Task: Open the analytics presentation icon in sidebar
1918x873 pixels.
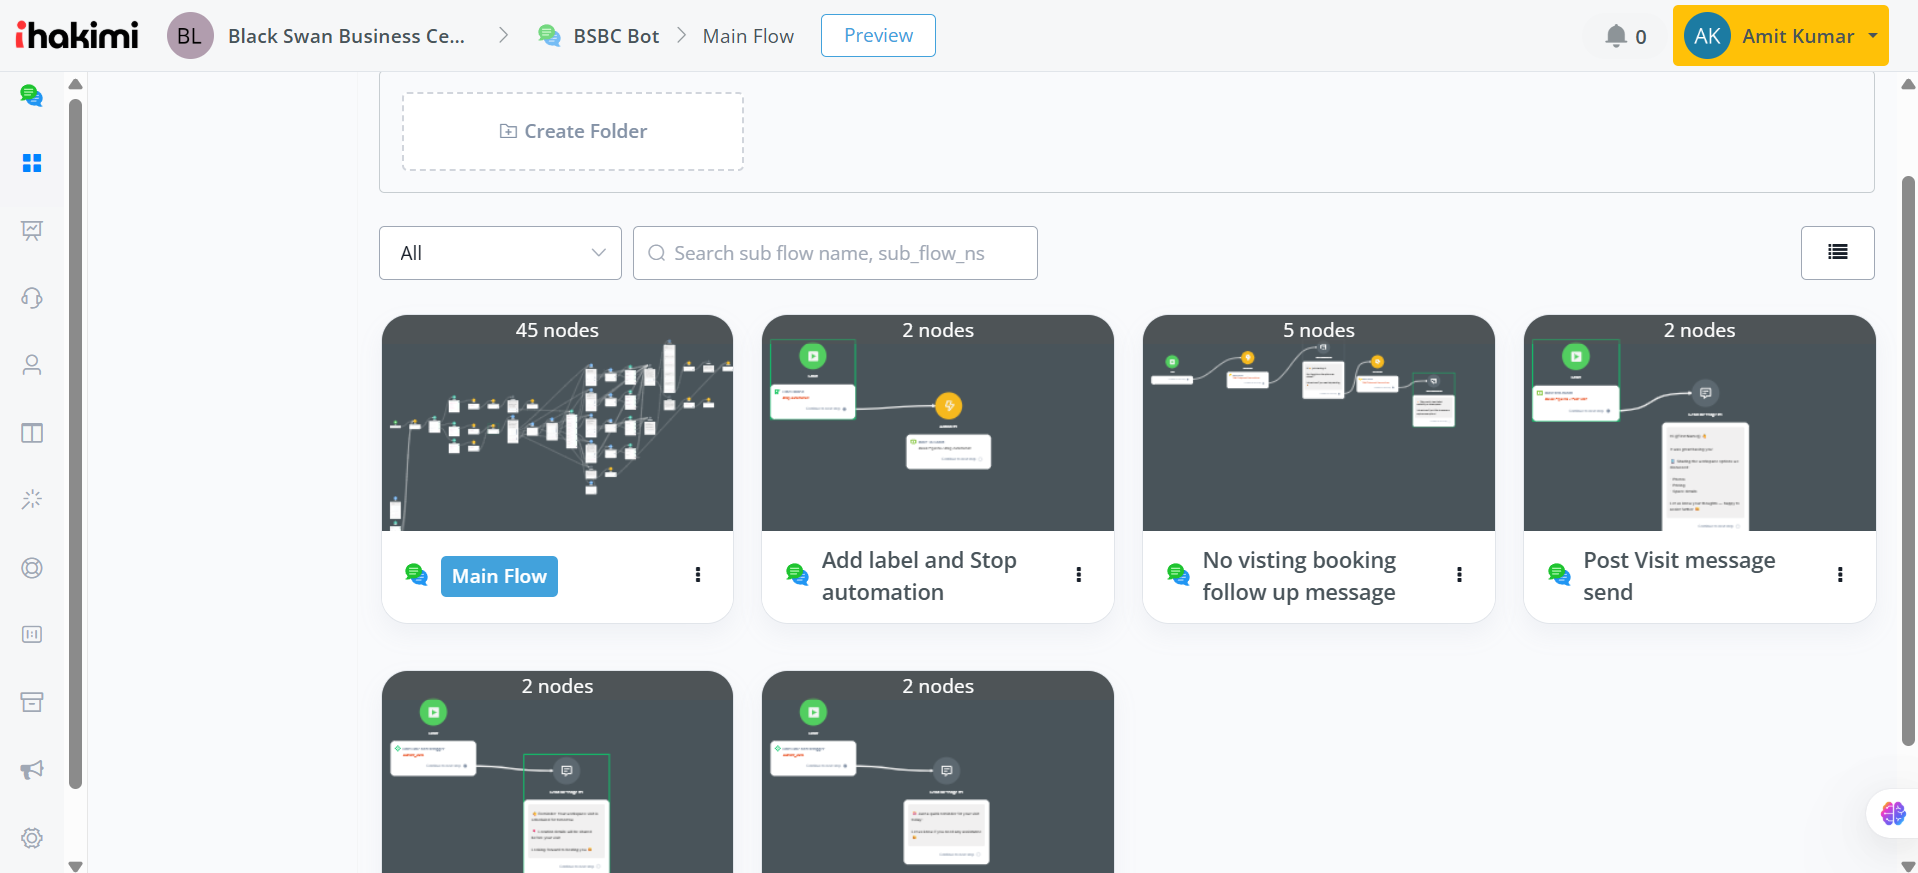Action: [32, 231]
